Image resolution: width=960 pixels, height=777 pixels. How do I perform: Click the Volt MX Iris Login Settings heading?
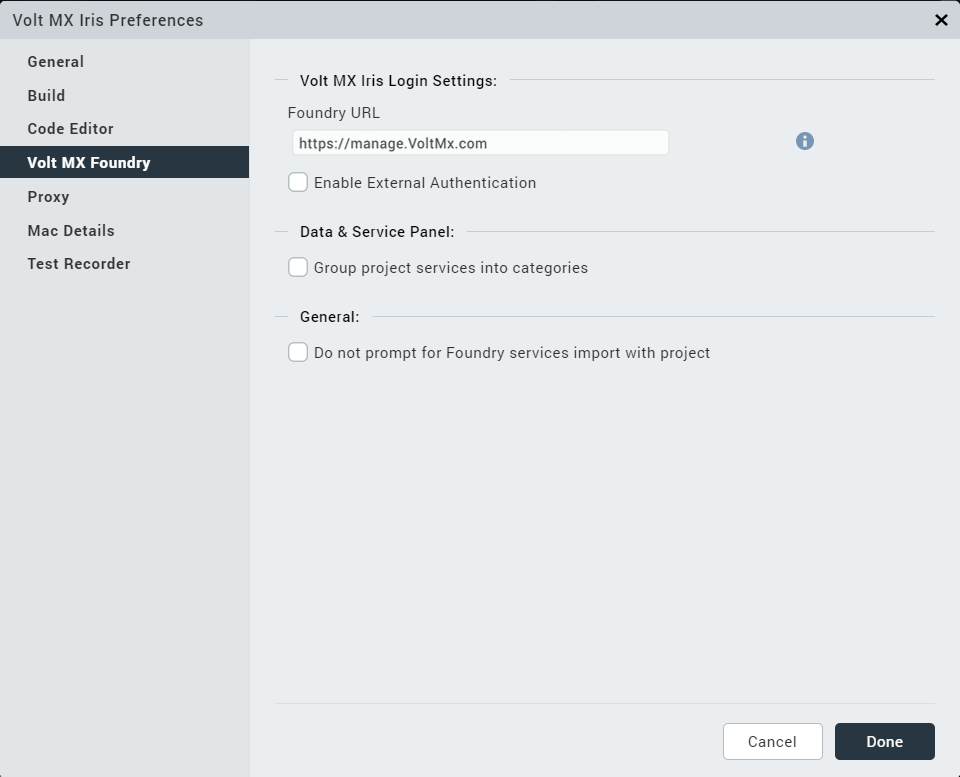pos(398,81)
